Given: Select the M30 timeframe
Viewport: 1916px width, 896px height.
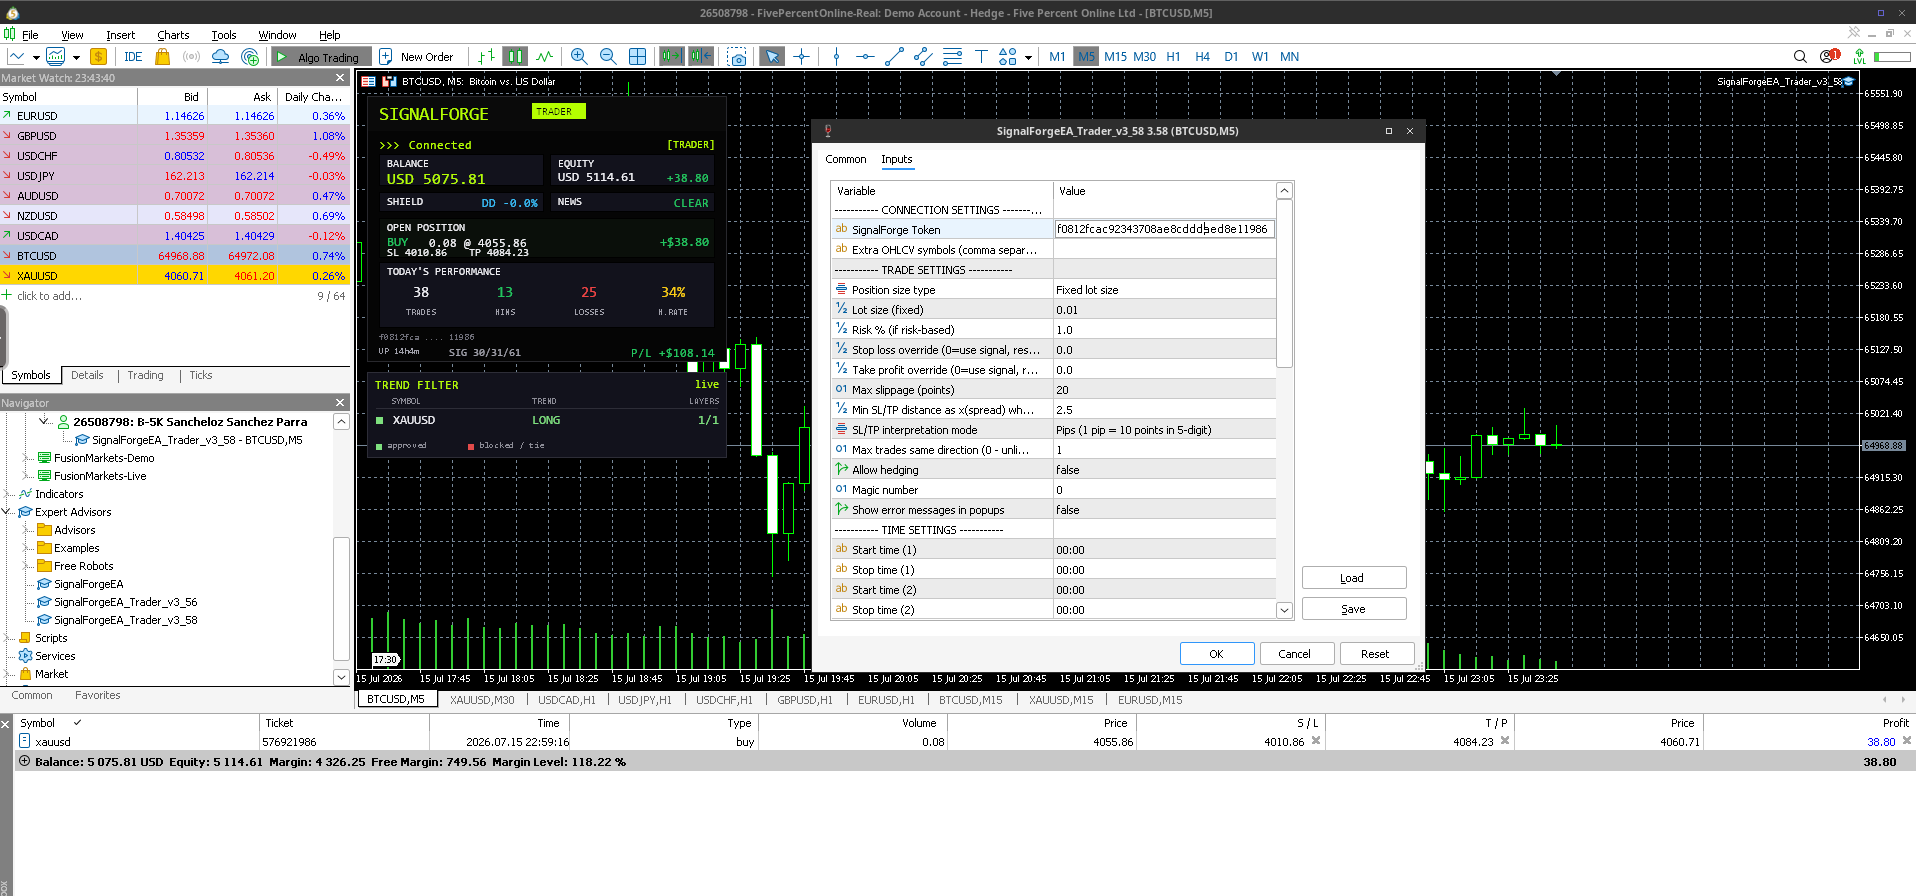Looking at the screenshot, I should tap(1144, 57).
